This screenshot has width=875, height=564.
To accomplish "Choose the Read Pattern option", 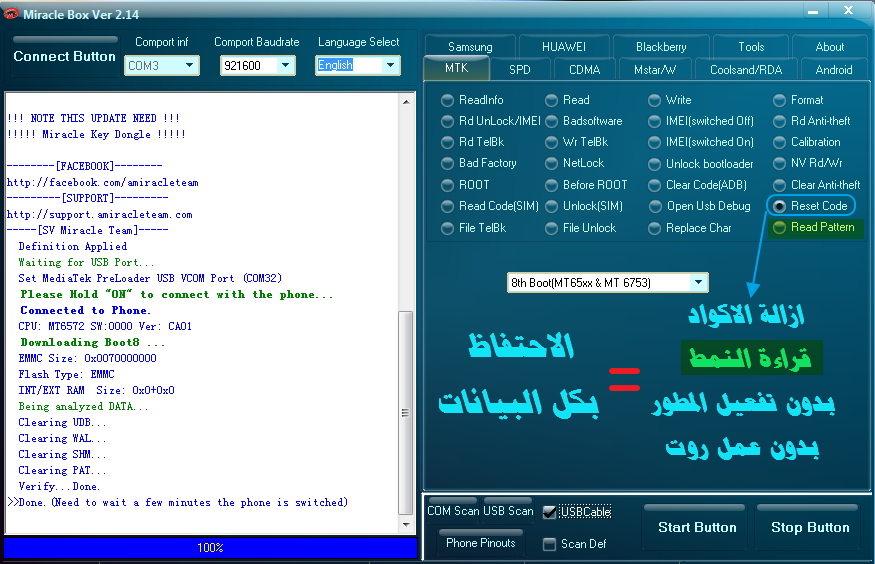I will tap(779, 228).
